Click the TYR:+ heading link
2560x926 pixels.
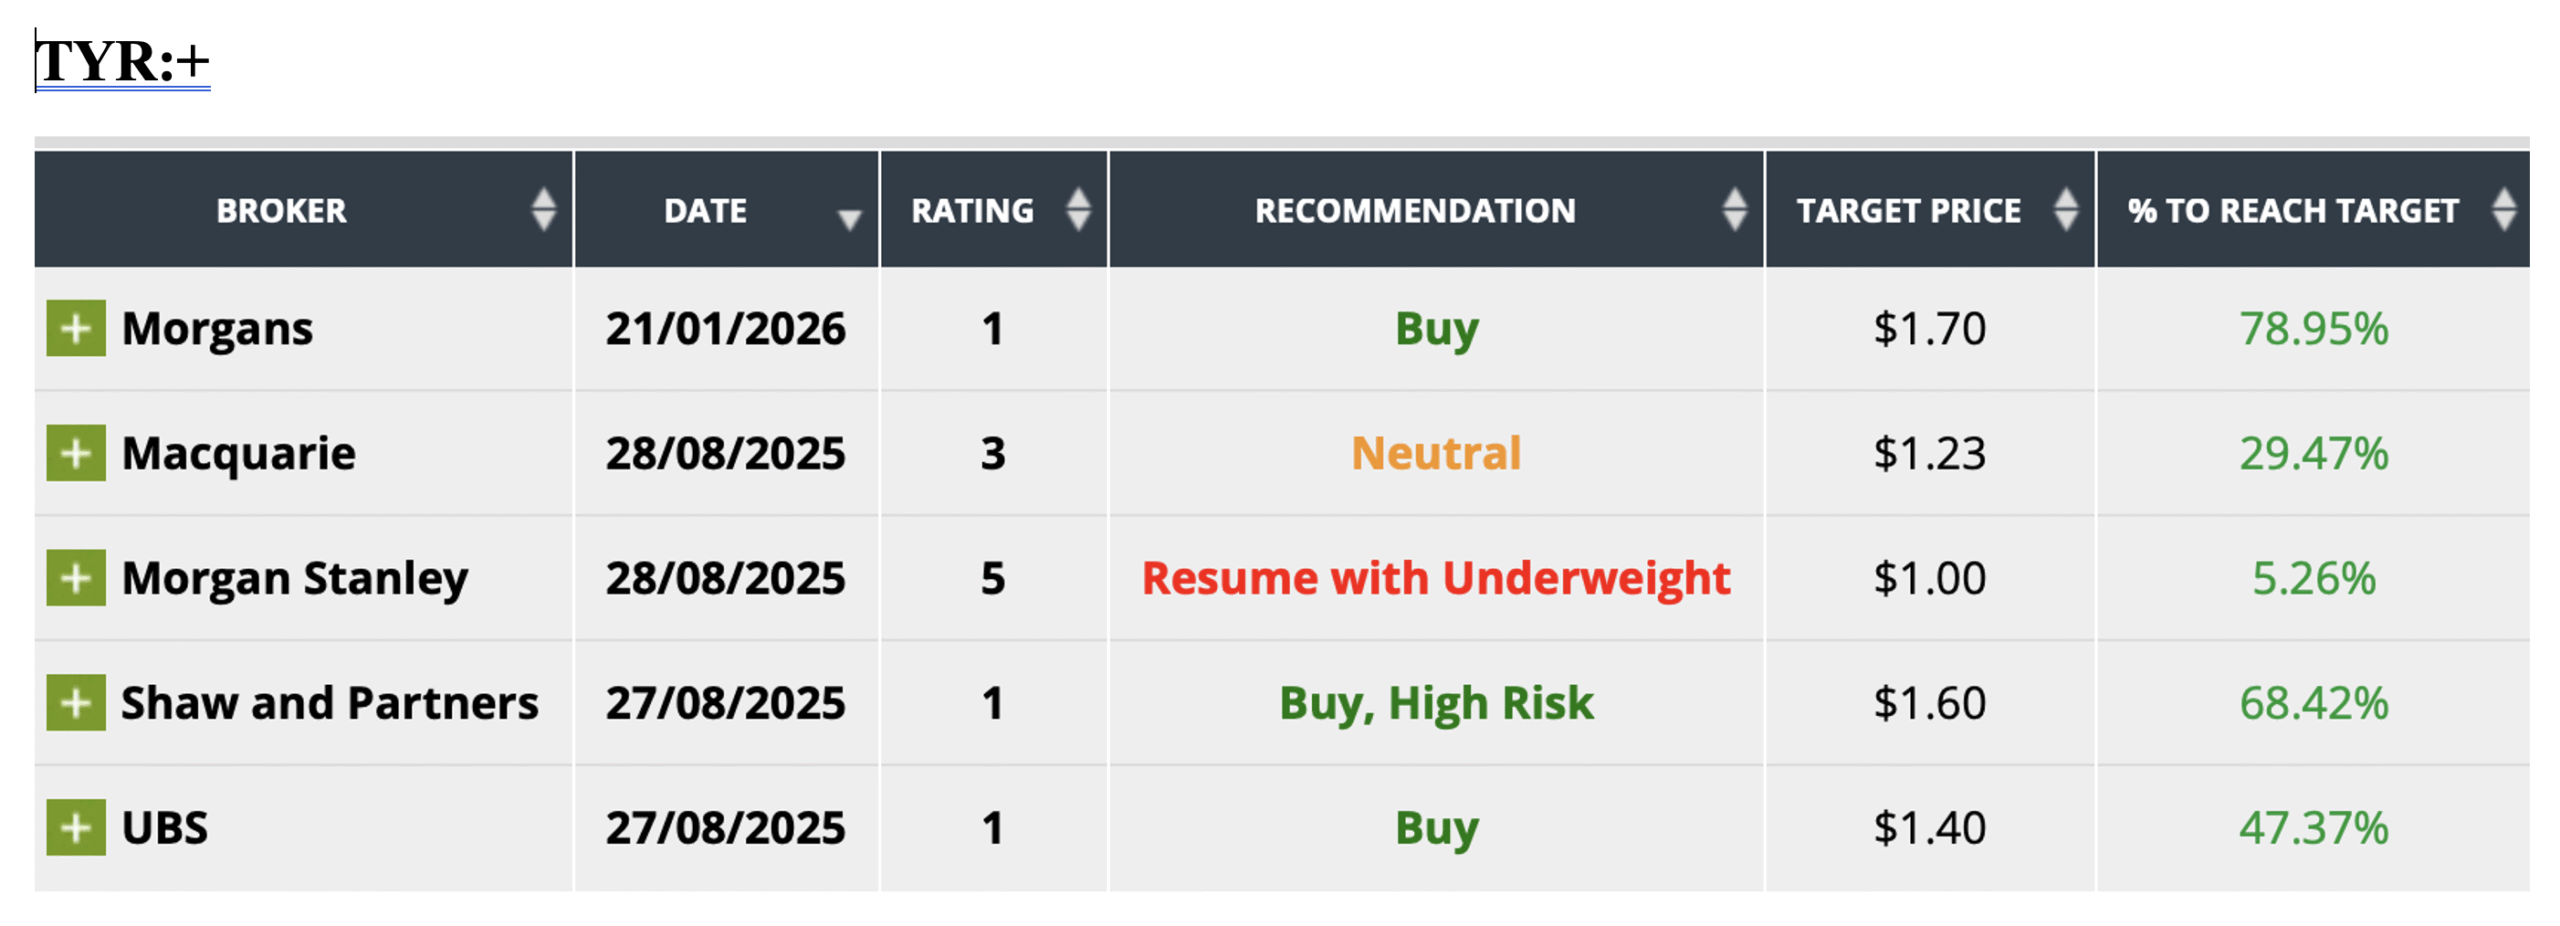(x=122, y=62)
